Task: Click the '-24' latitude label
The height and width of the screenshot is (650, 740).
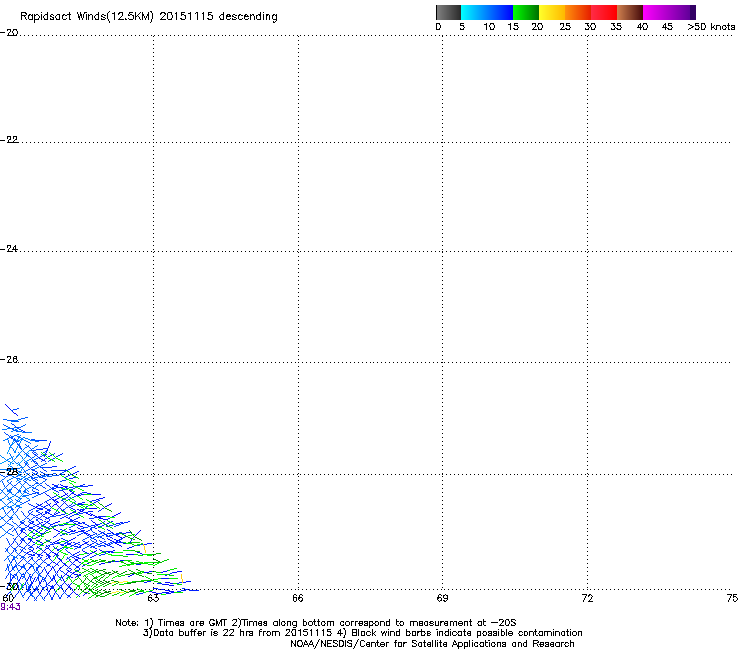Action: click(9, 249)
